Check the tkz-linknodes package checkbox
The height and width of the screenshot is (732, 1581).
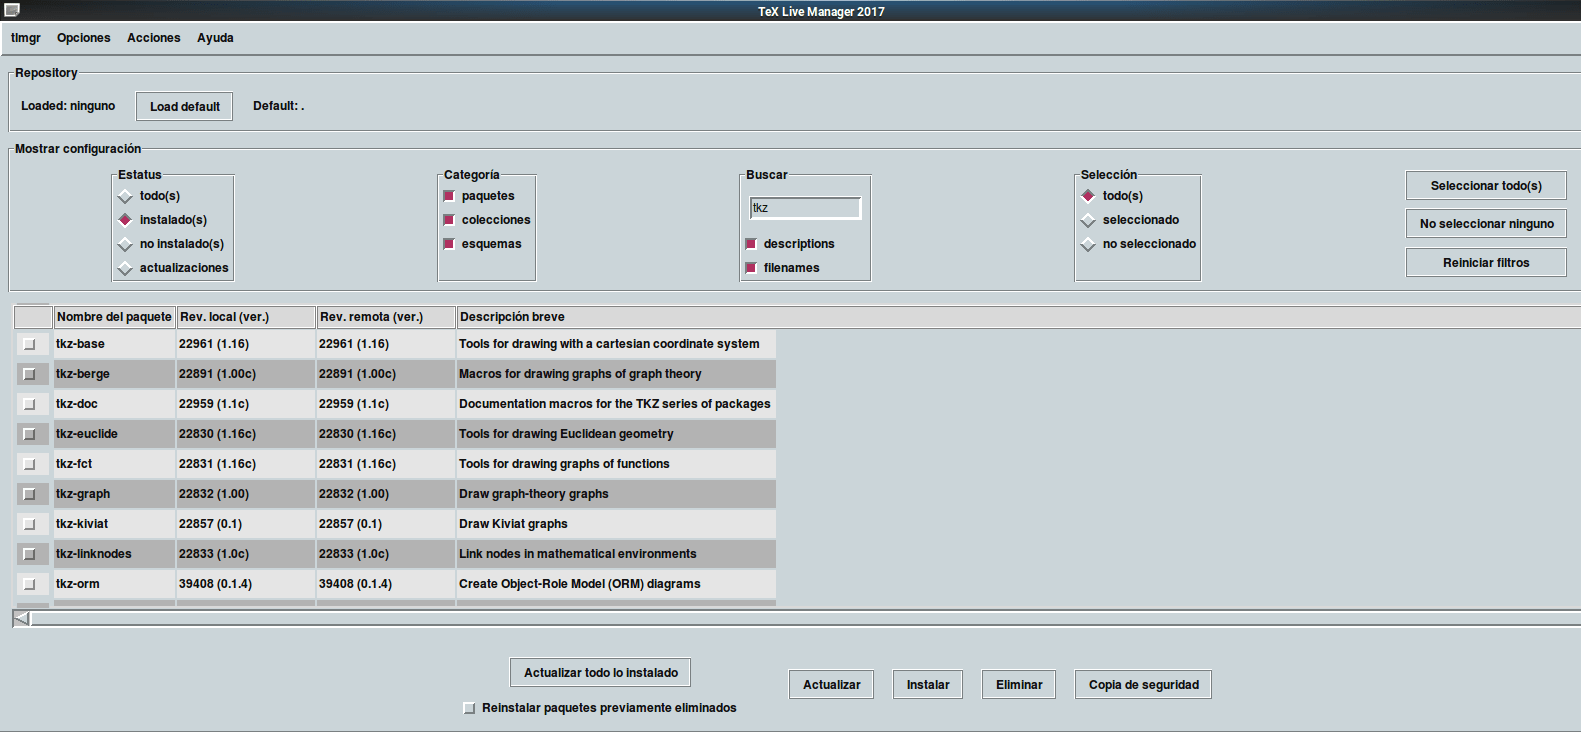[29, 554]
